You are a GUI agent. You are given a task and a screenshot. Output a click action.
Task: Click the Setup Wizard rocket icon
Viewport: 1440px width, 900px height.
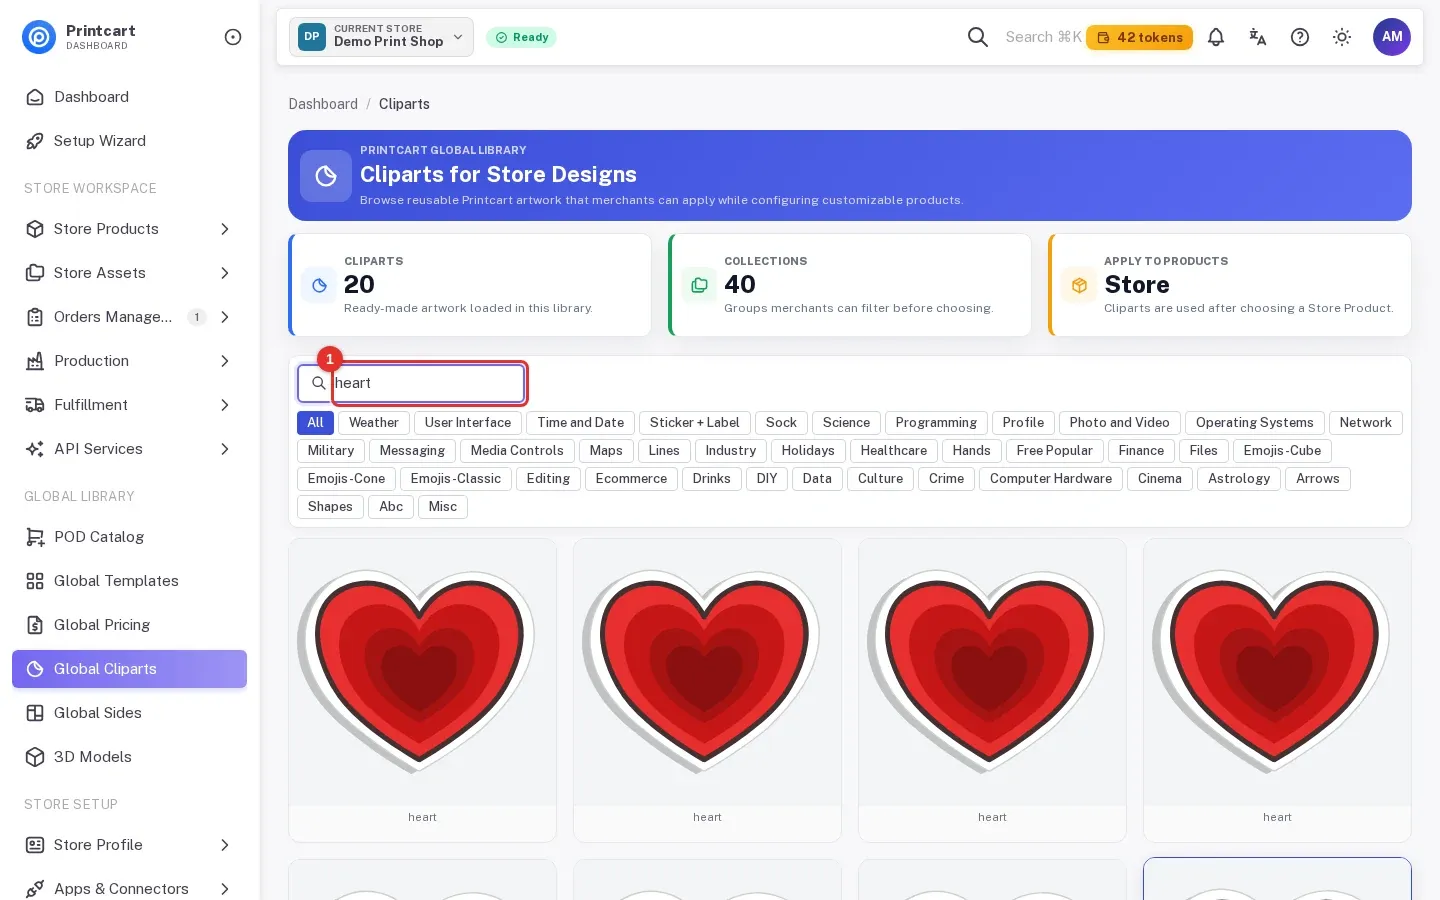point(35,141)
